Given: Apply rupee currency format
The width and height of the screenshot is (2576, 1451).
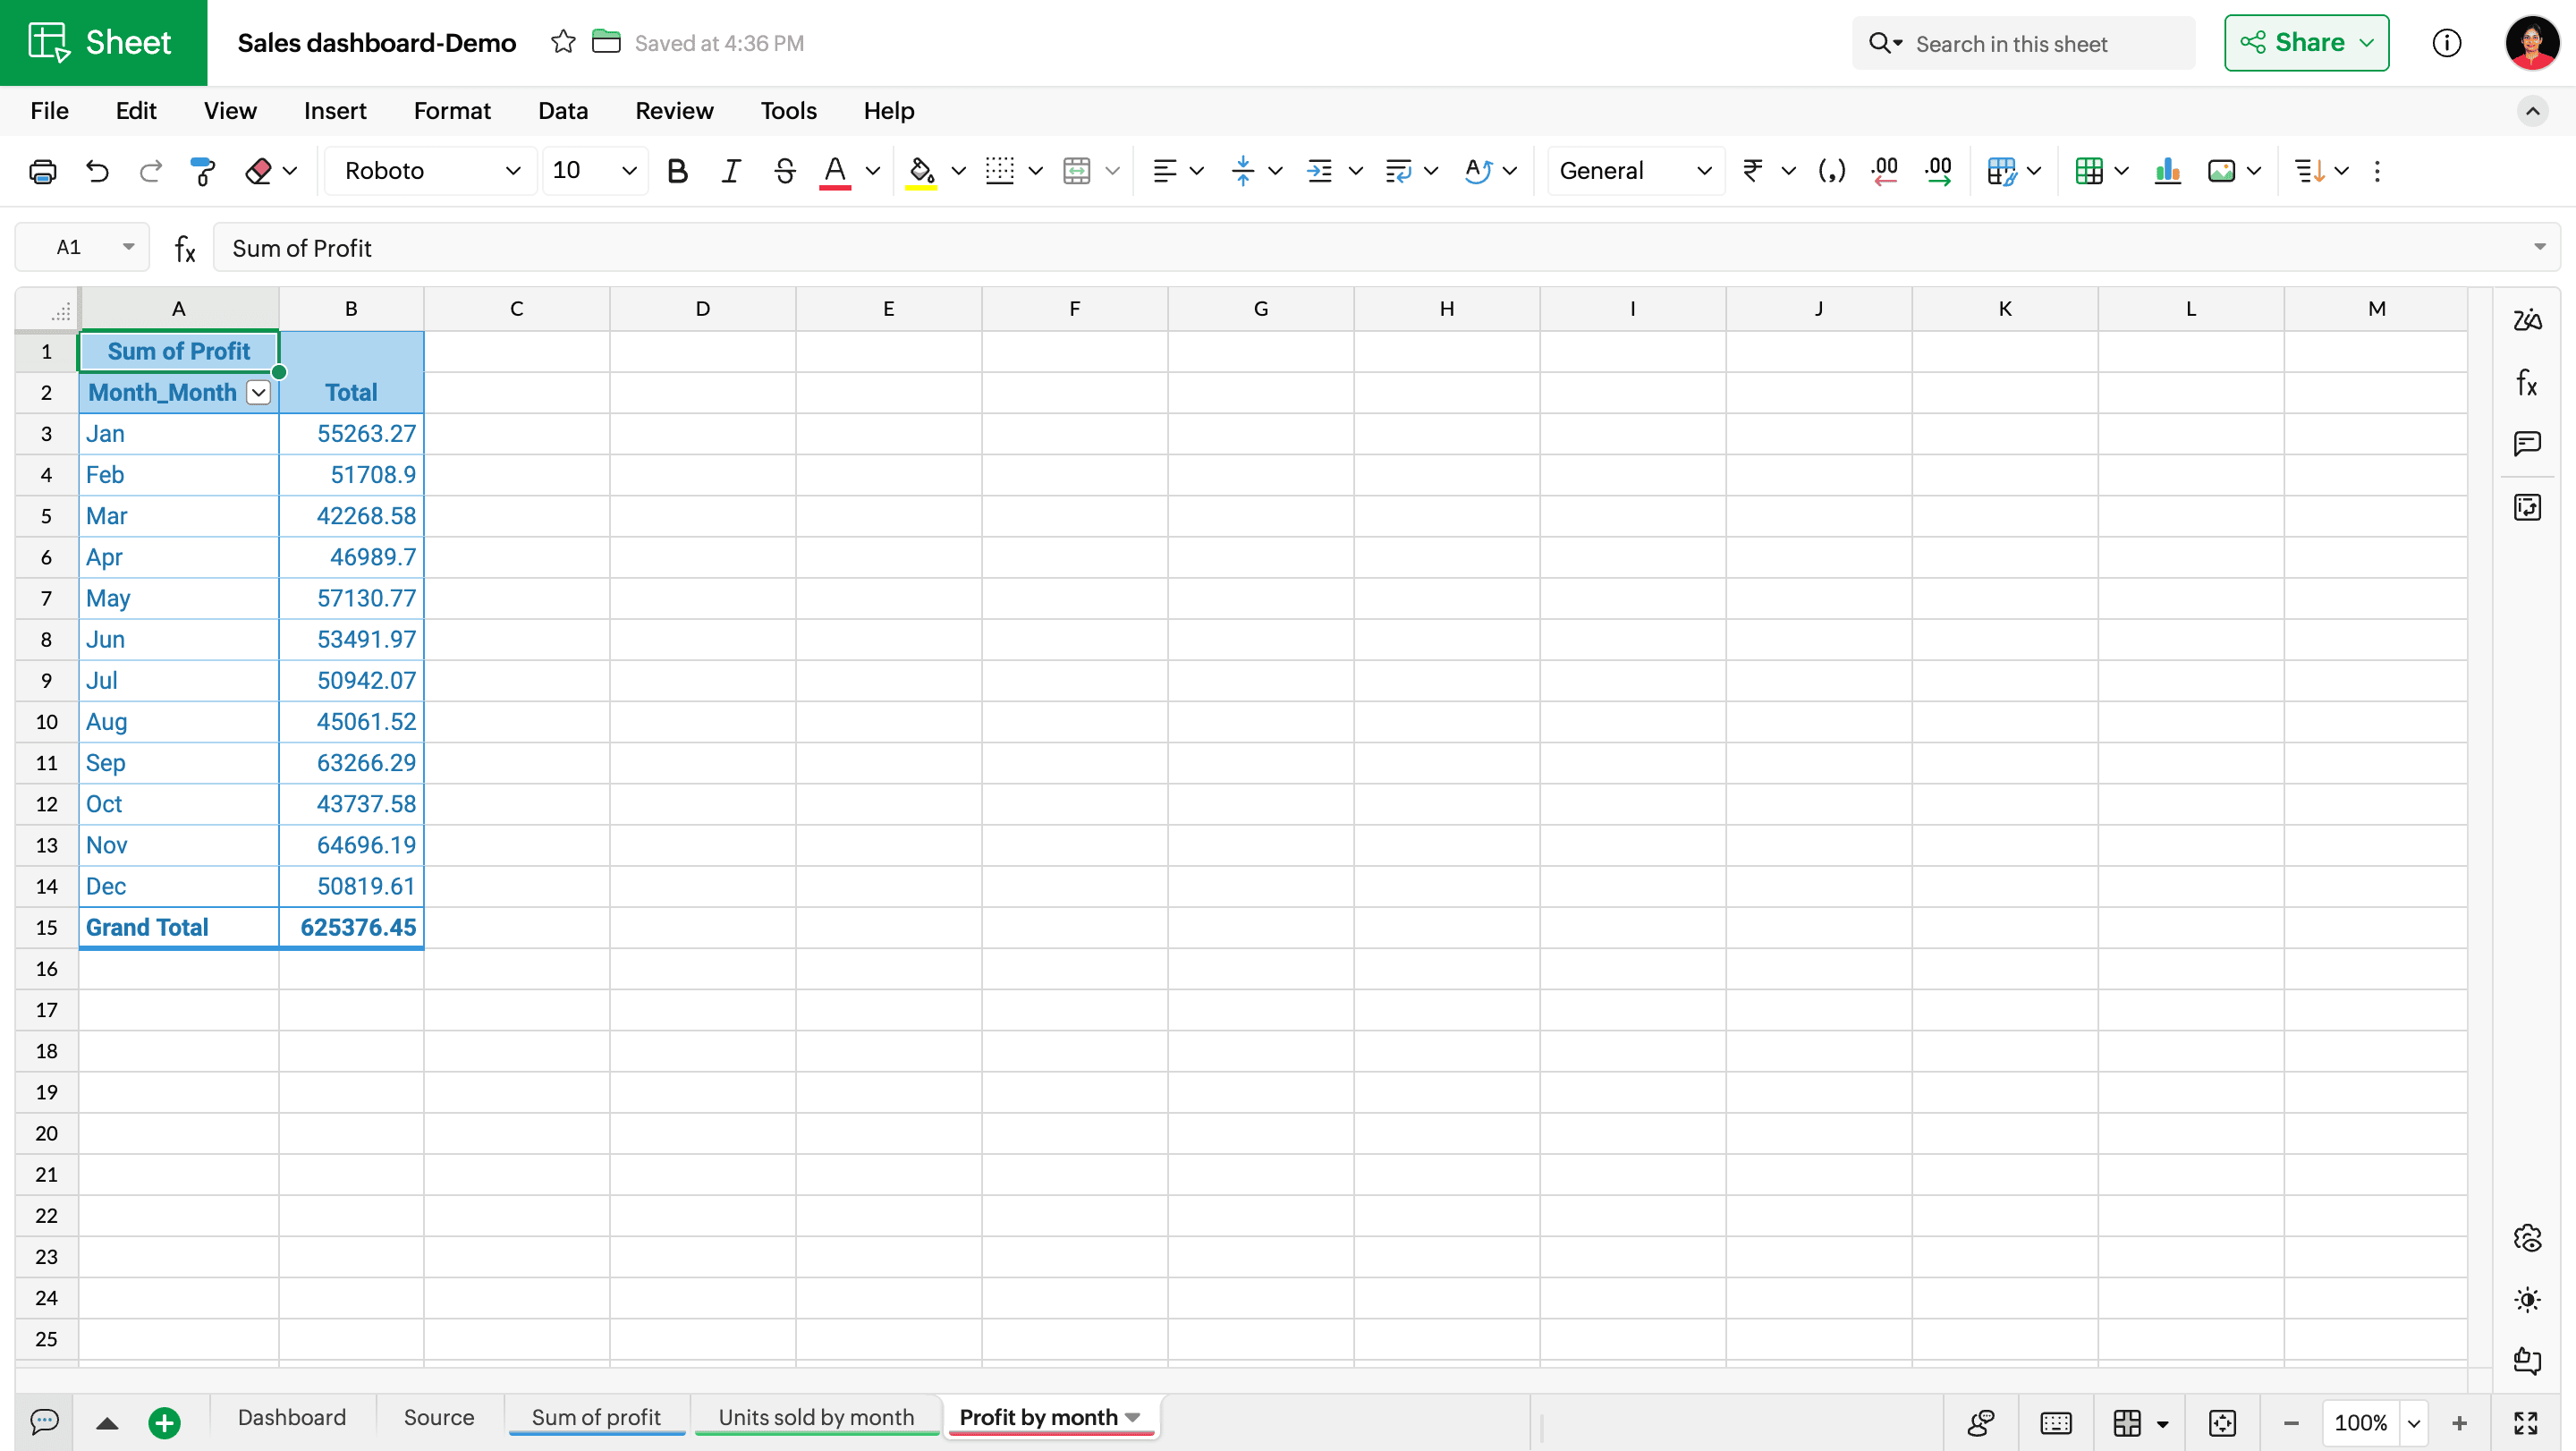Looking at the screenshot, I should 1752,171.
